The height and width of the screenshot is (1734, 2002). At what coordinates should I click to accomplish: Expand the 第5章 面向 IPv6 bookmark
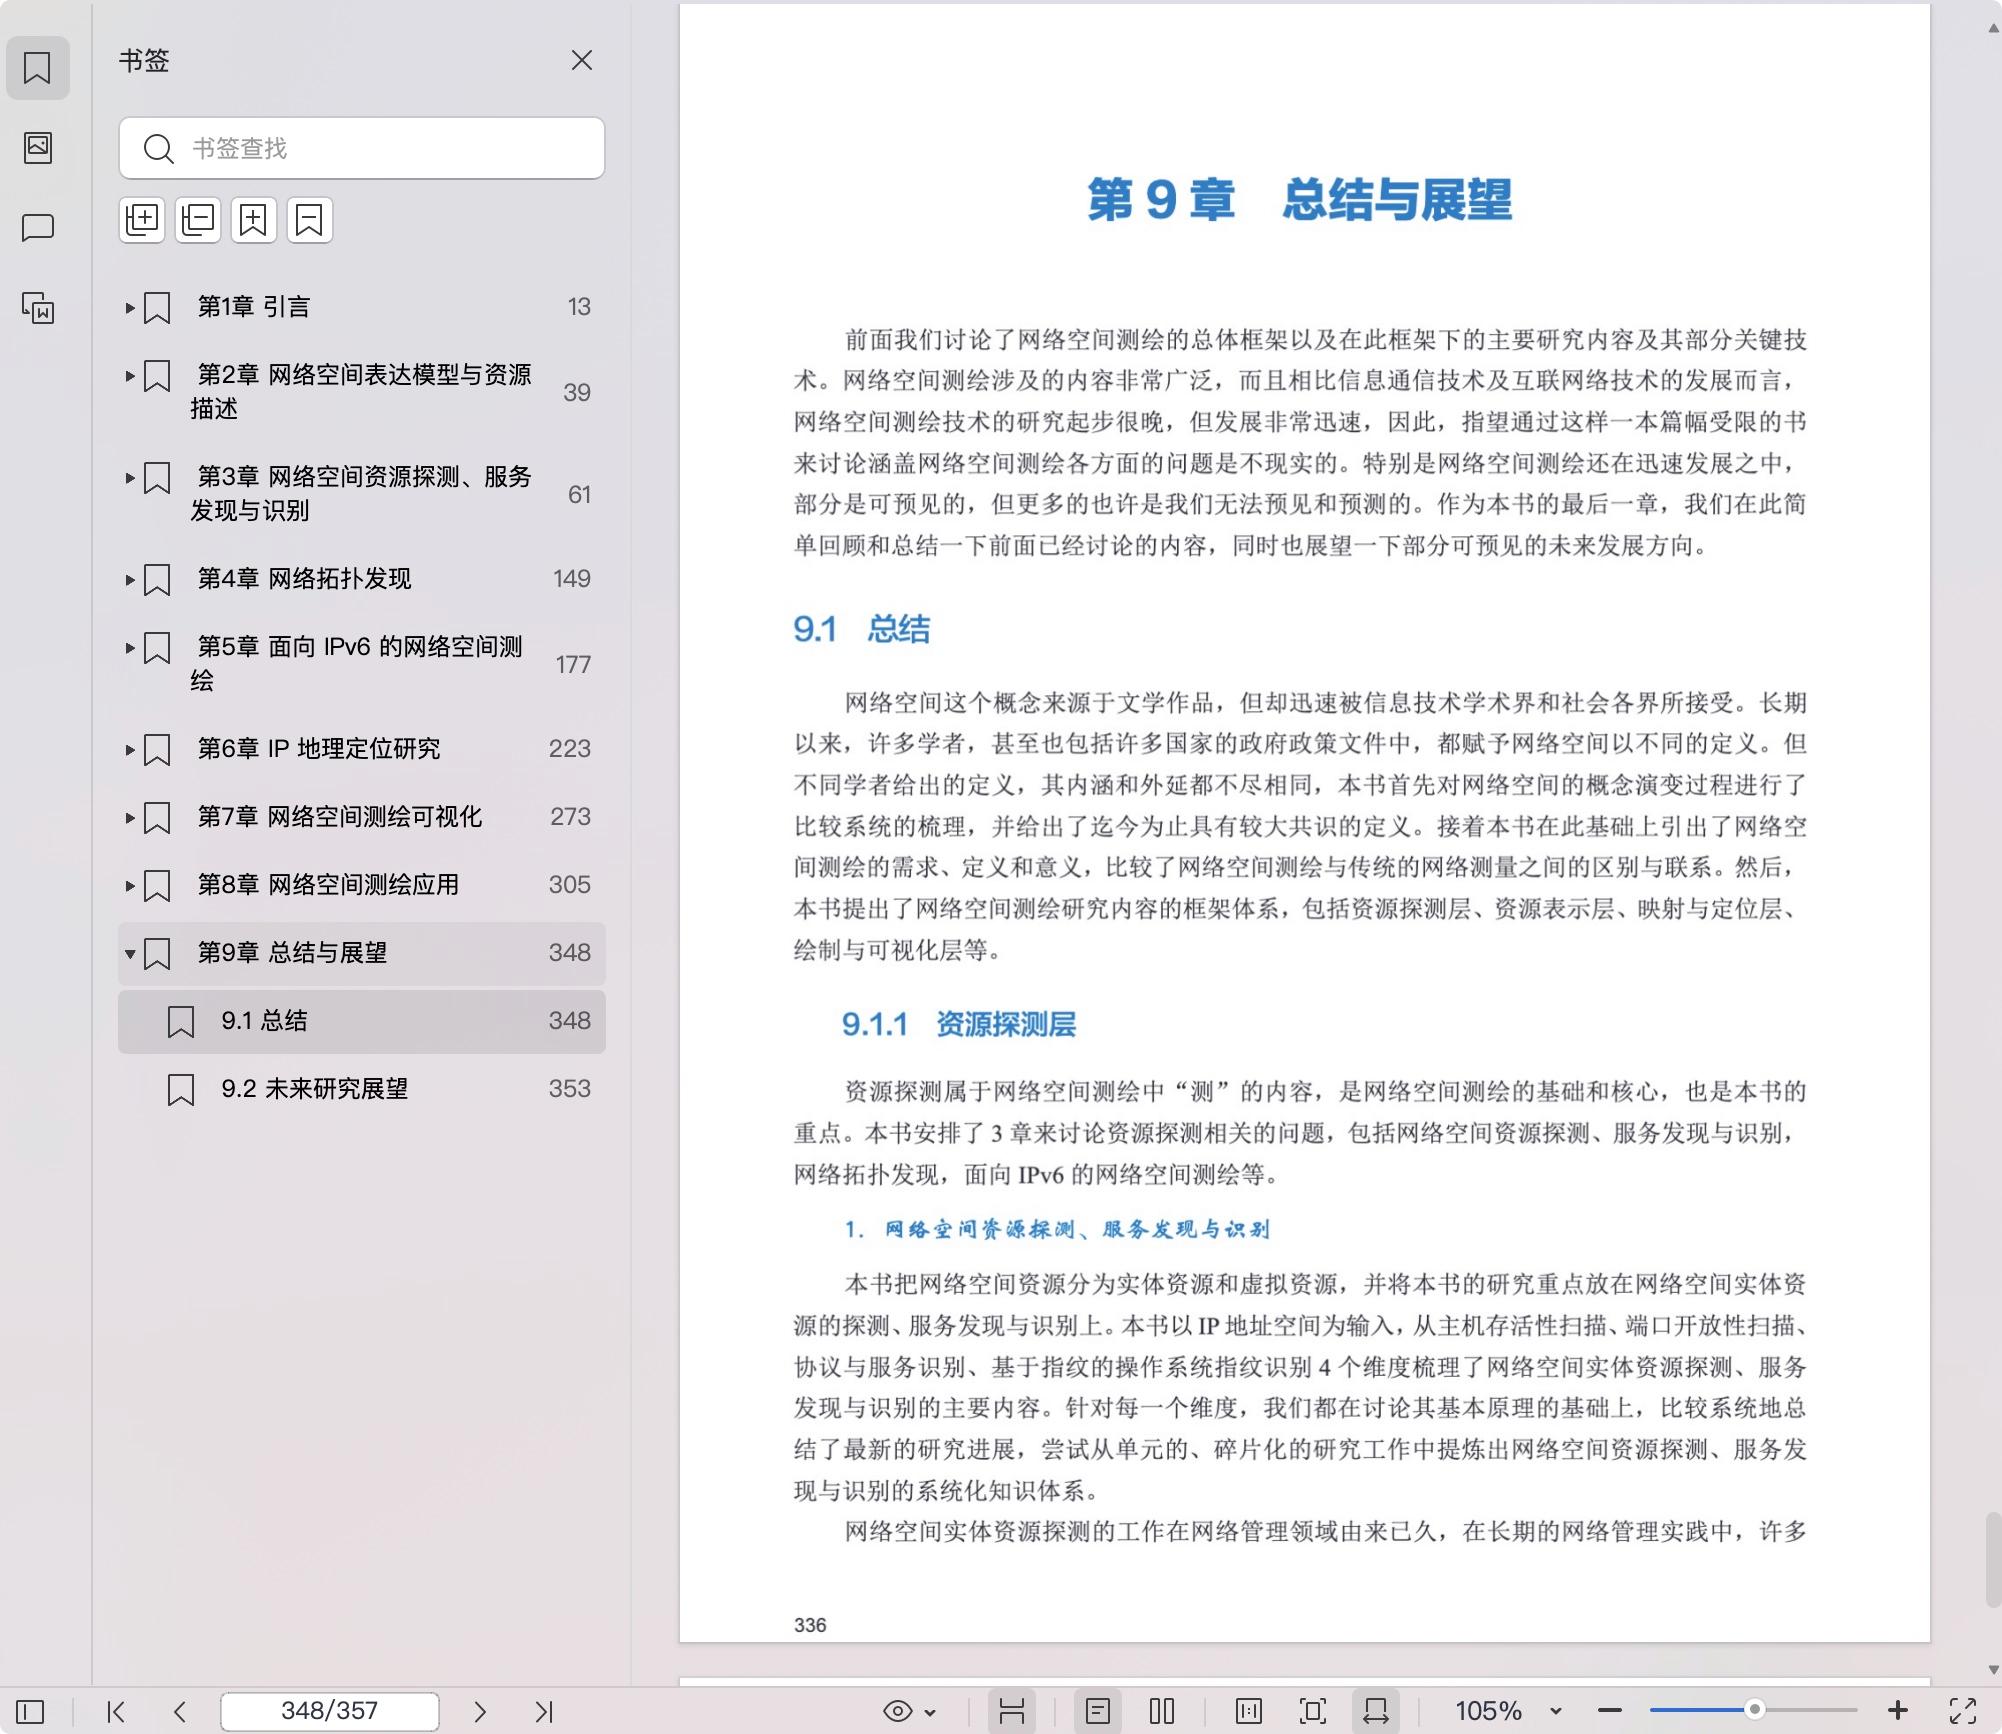click(130, 648)
